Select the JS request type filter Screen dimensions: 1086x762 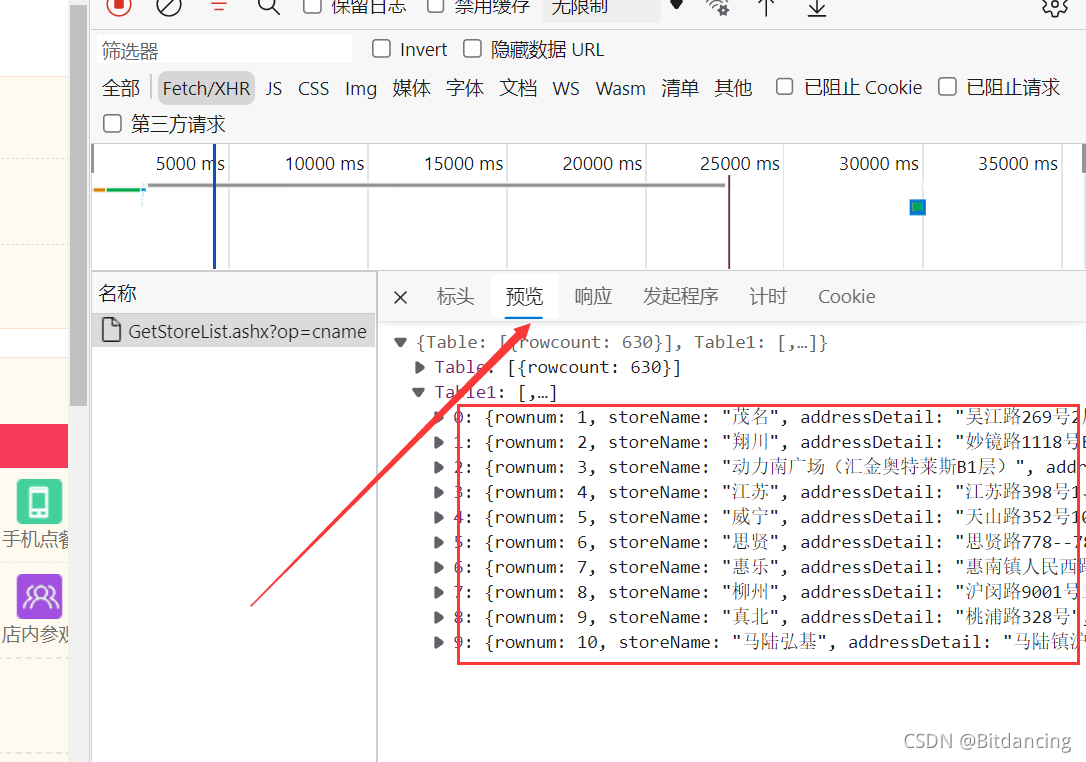tap(274, 88)
